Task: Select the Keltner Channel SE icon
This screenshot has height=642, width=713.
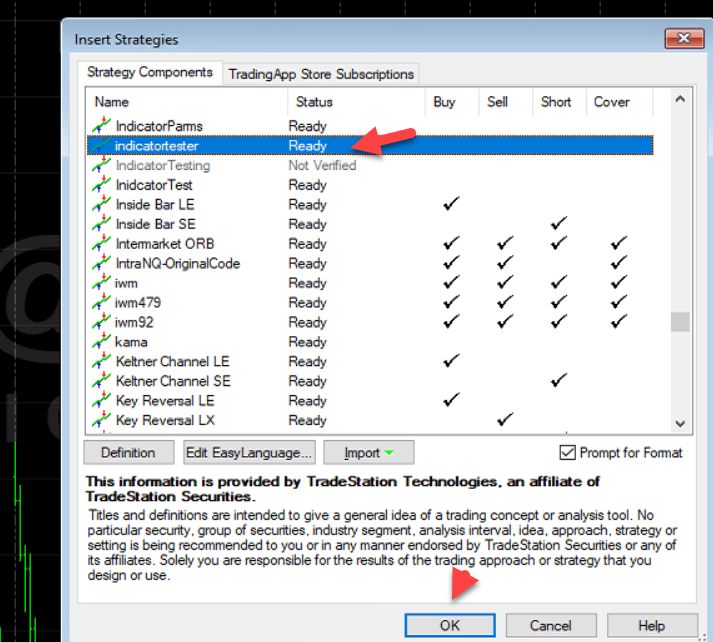Action: point(100,381)
